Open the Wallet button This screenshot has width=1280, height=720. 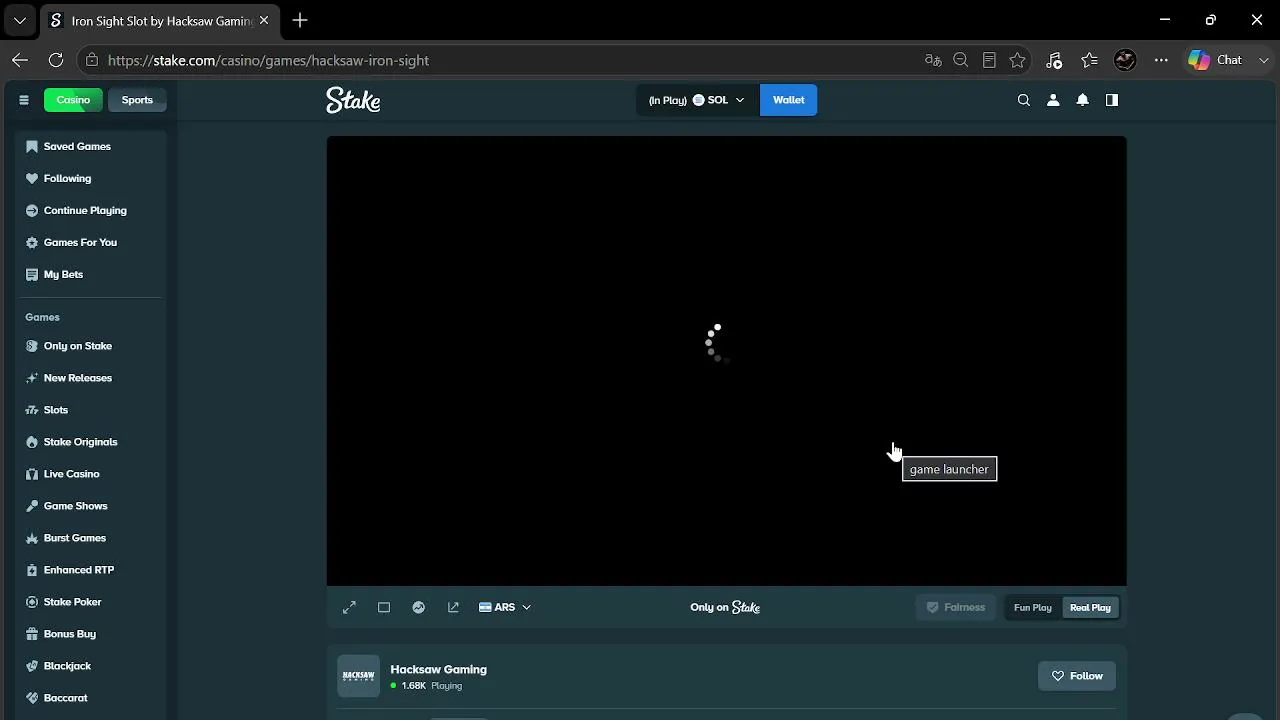pos(788,100)
